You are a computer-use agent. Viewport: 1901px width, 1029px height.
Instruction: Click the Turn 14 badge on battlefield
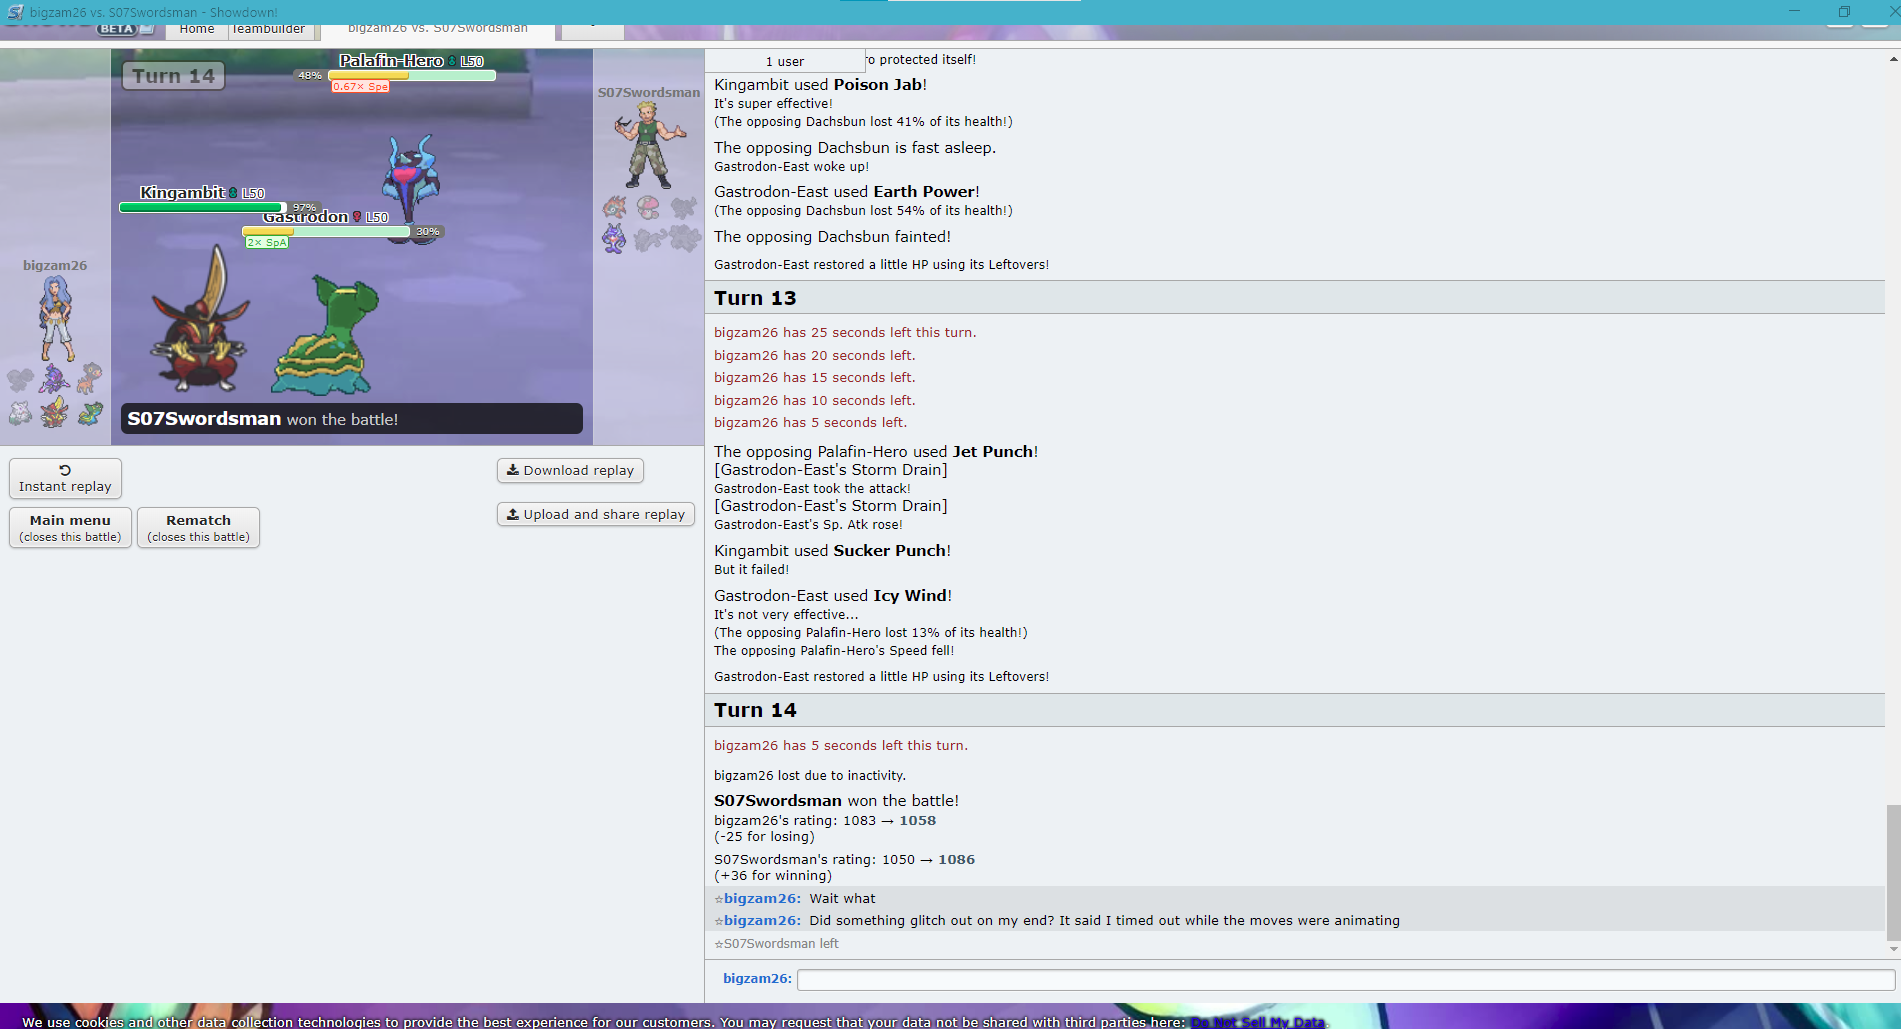173,76
